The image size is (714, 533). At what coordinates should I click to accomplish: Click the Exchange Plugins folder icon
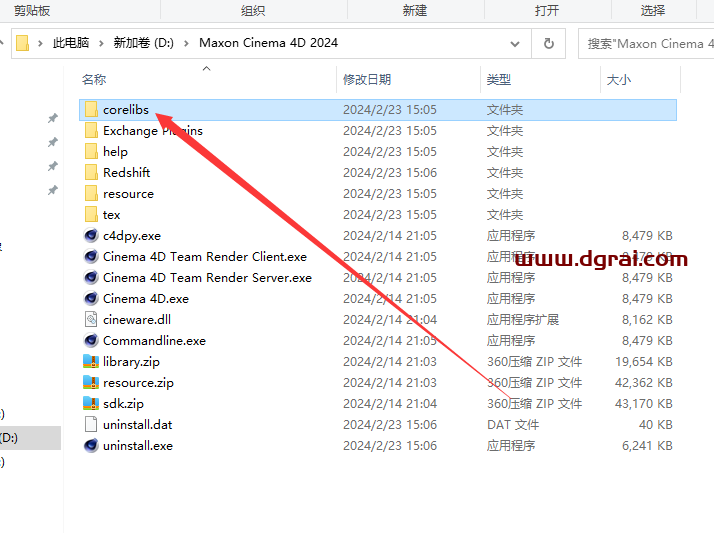coord(91,131)
